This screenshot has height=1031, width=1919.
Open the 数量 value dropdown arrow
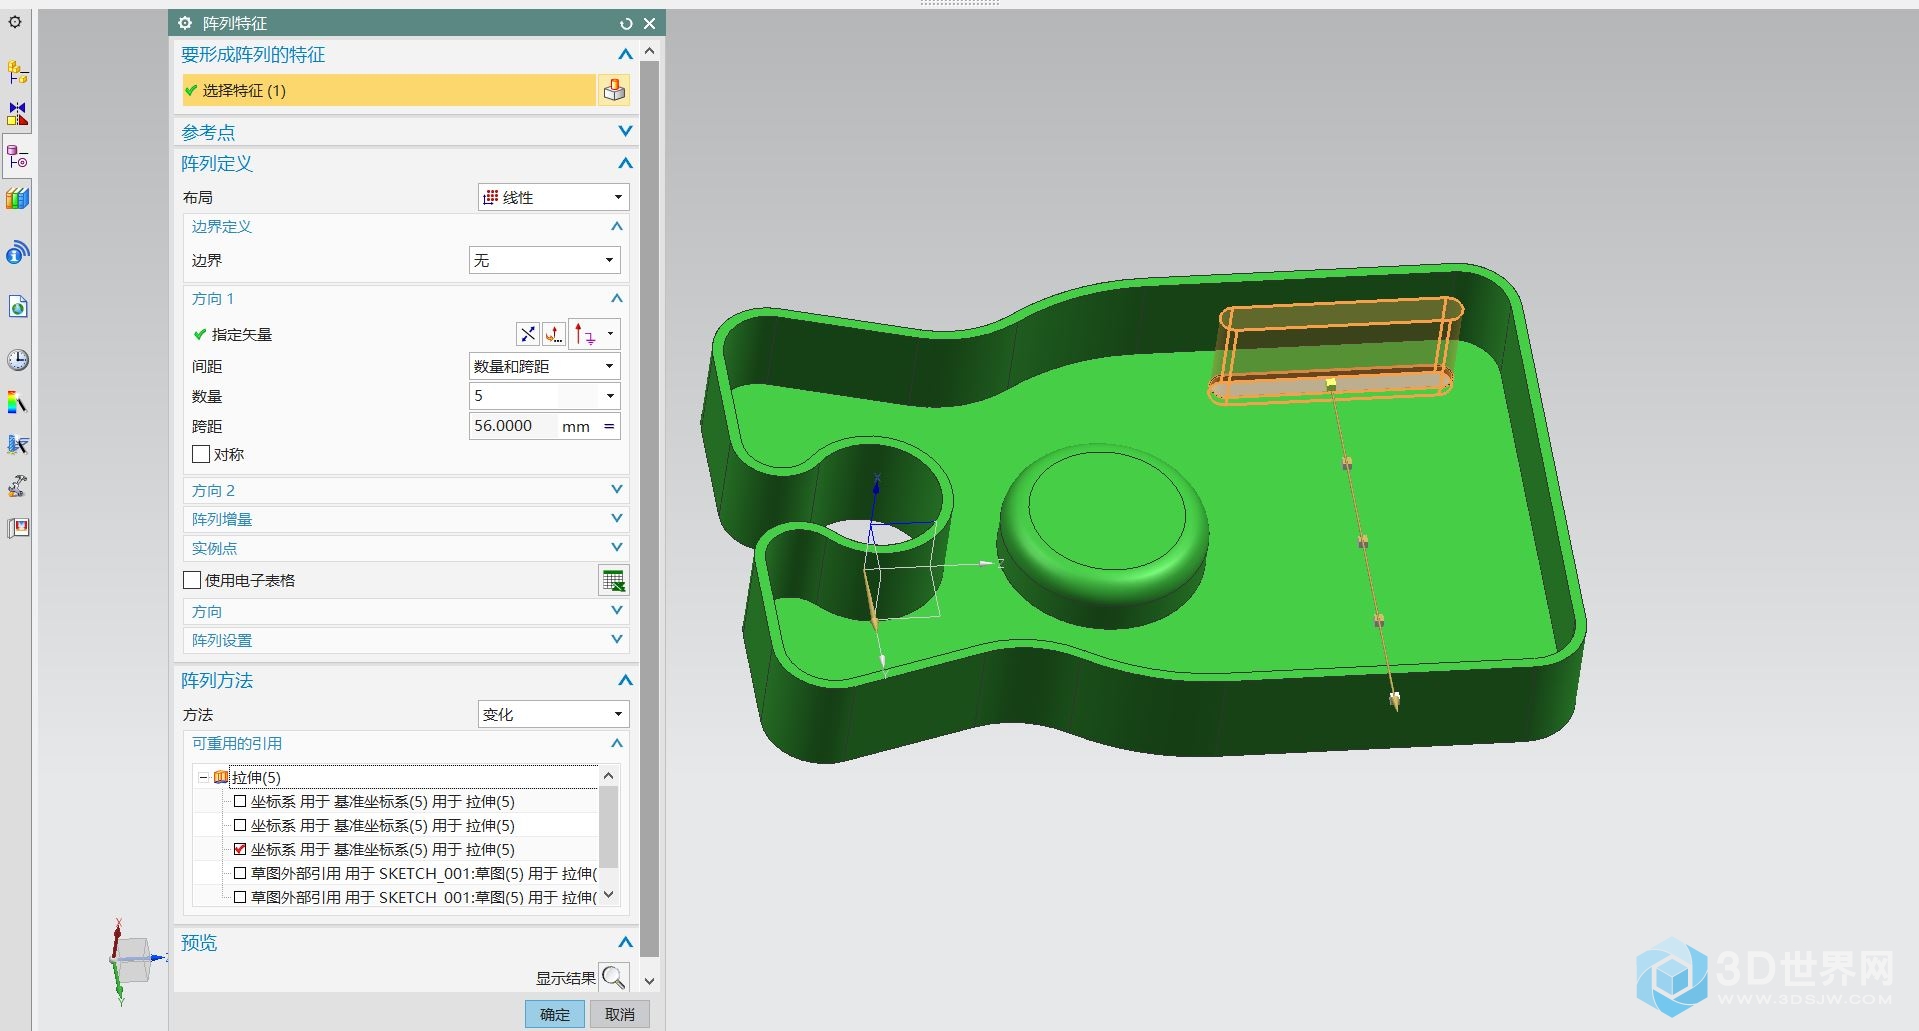[x=610, y=396]
